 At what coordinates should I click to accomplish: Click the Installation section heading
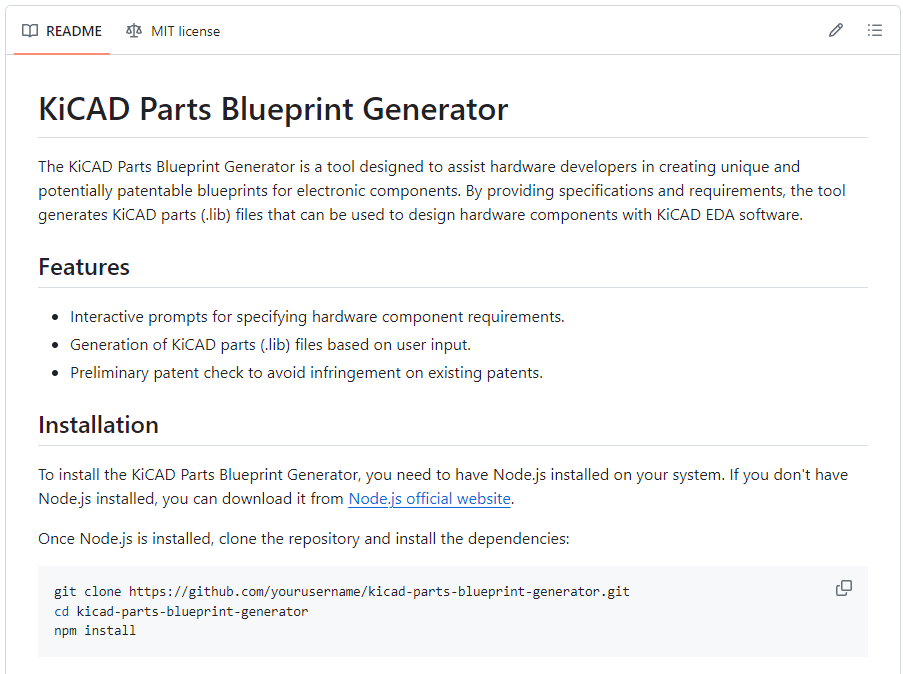pyautogui.click(x=98, y=425)
